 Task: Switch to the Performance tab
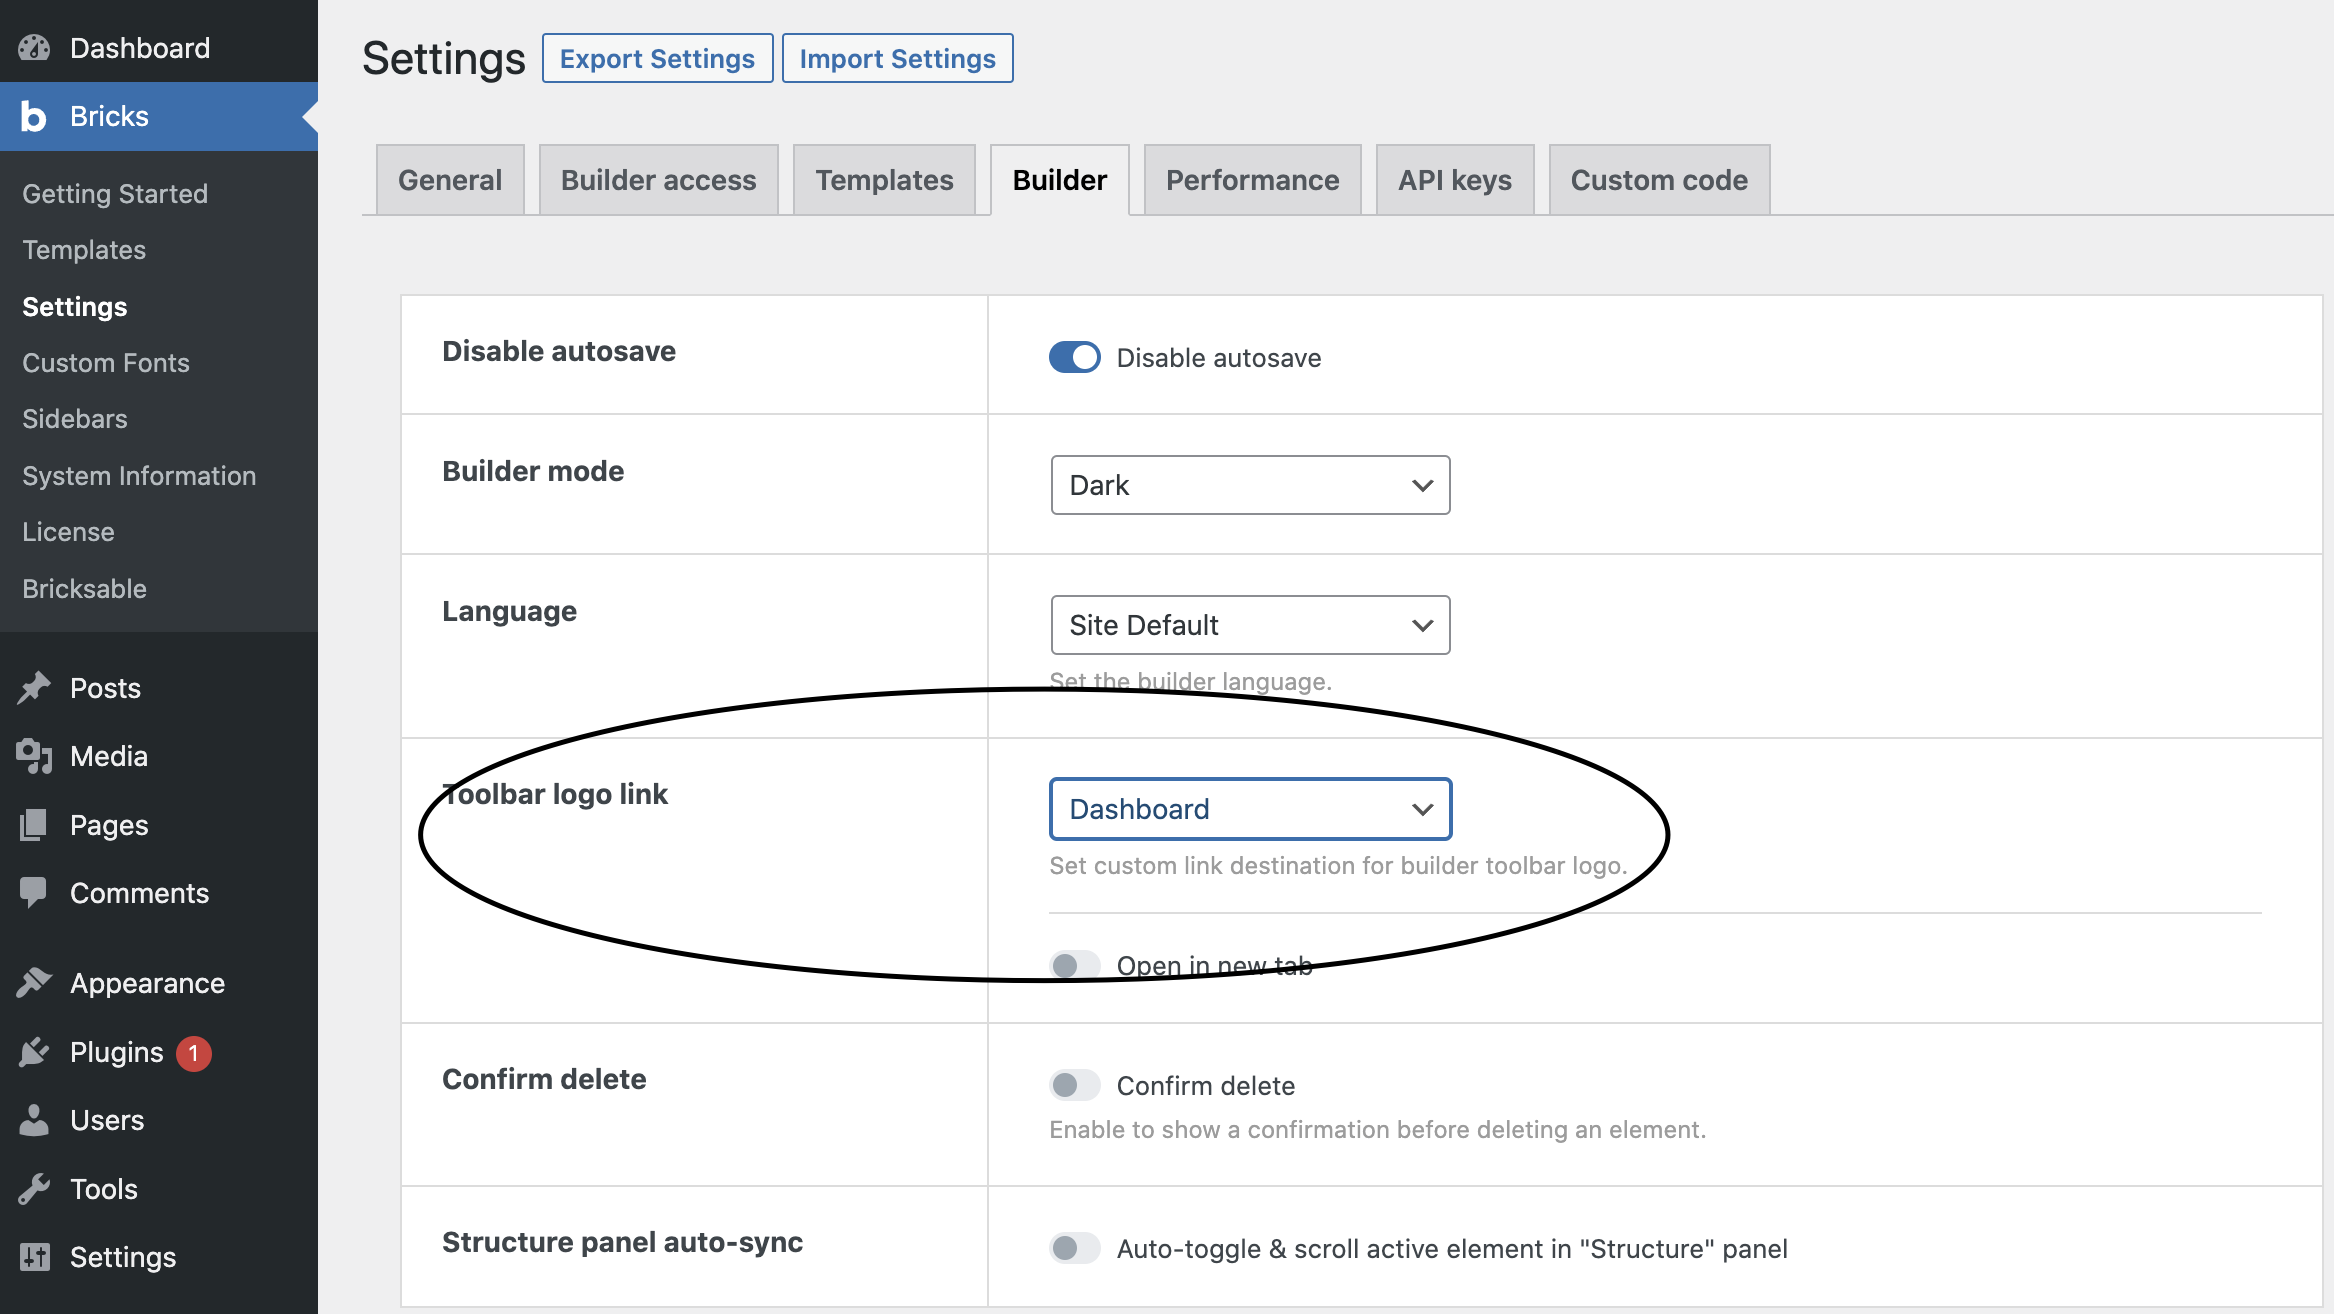1253,180
